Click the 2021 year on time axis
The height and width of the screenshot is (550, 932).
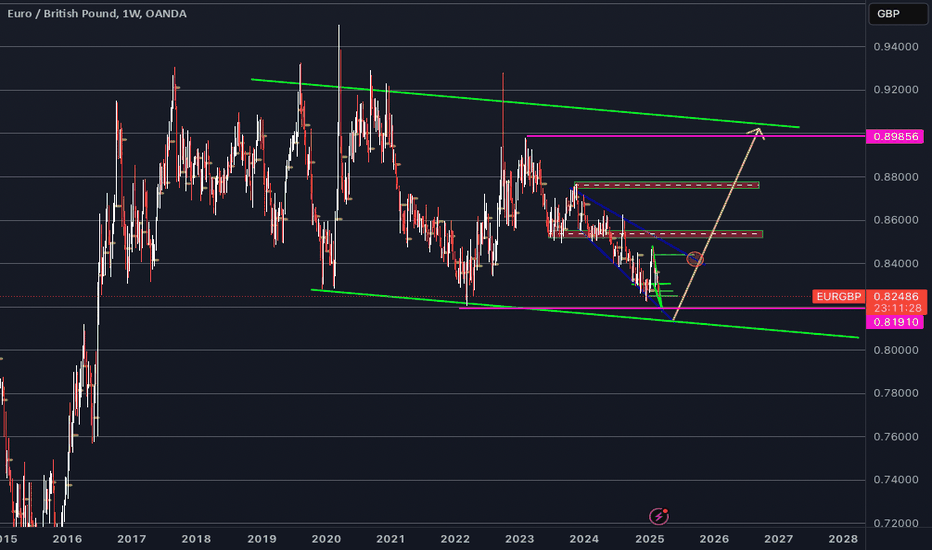391,539
